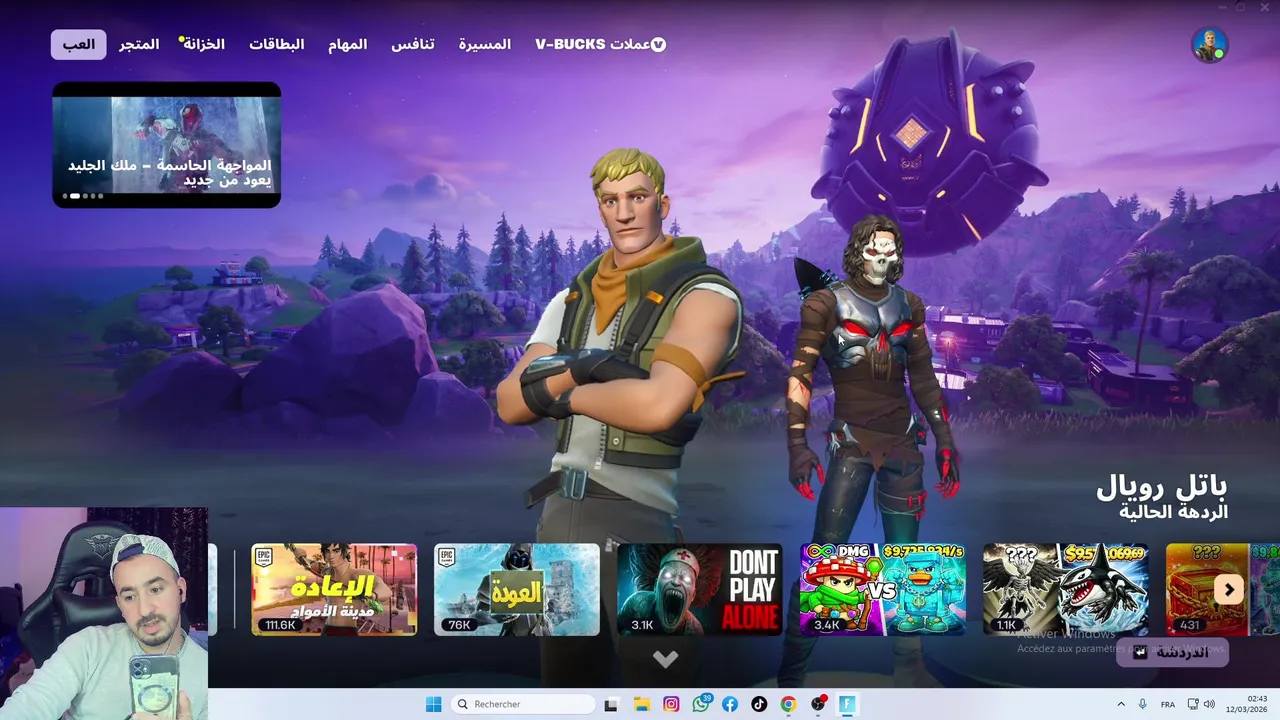Open TikTok from the taskbar
Image resolution: width=1280 pixels, height=720 pixels.
(x=759, y=704)
